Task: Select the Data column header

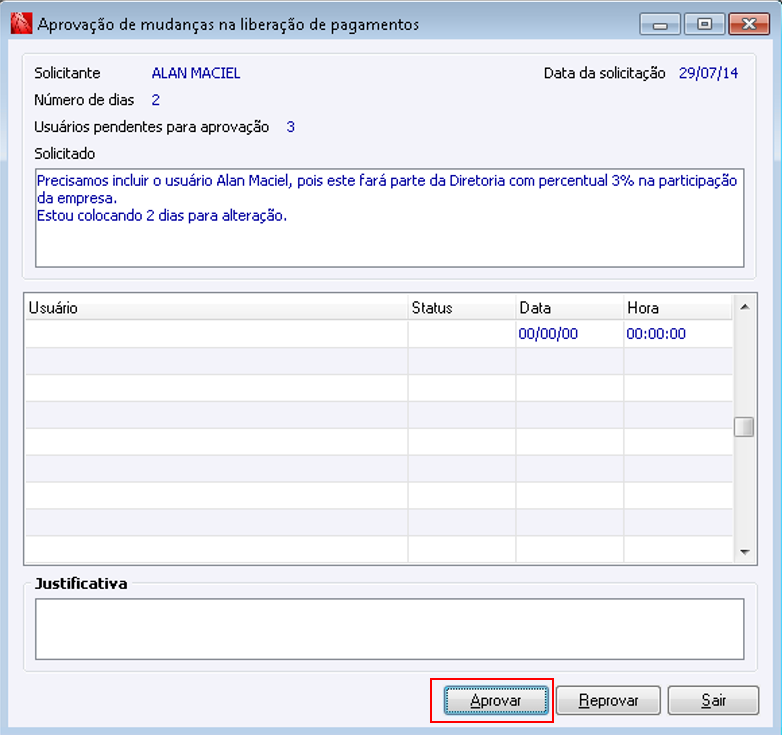Action: click(570, 308)
